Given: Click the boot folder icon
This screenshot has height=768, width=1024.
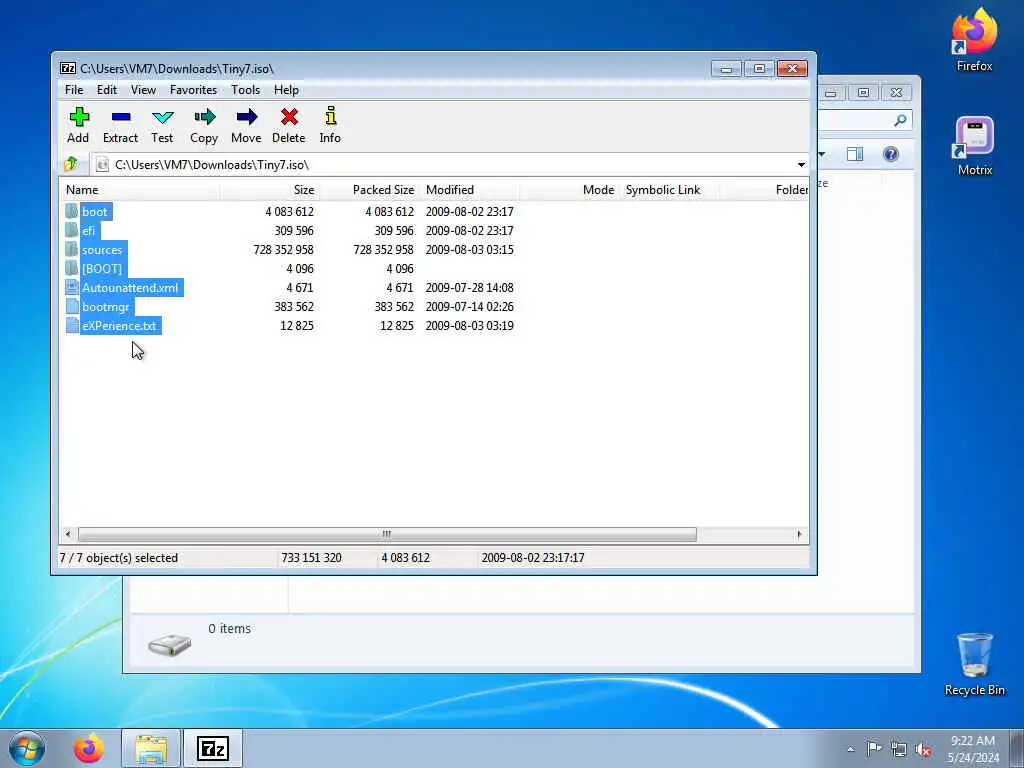Looking at the screenshot, I should (x=72, y=211).
